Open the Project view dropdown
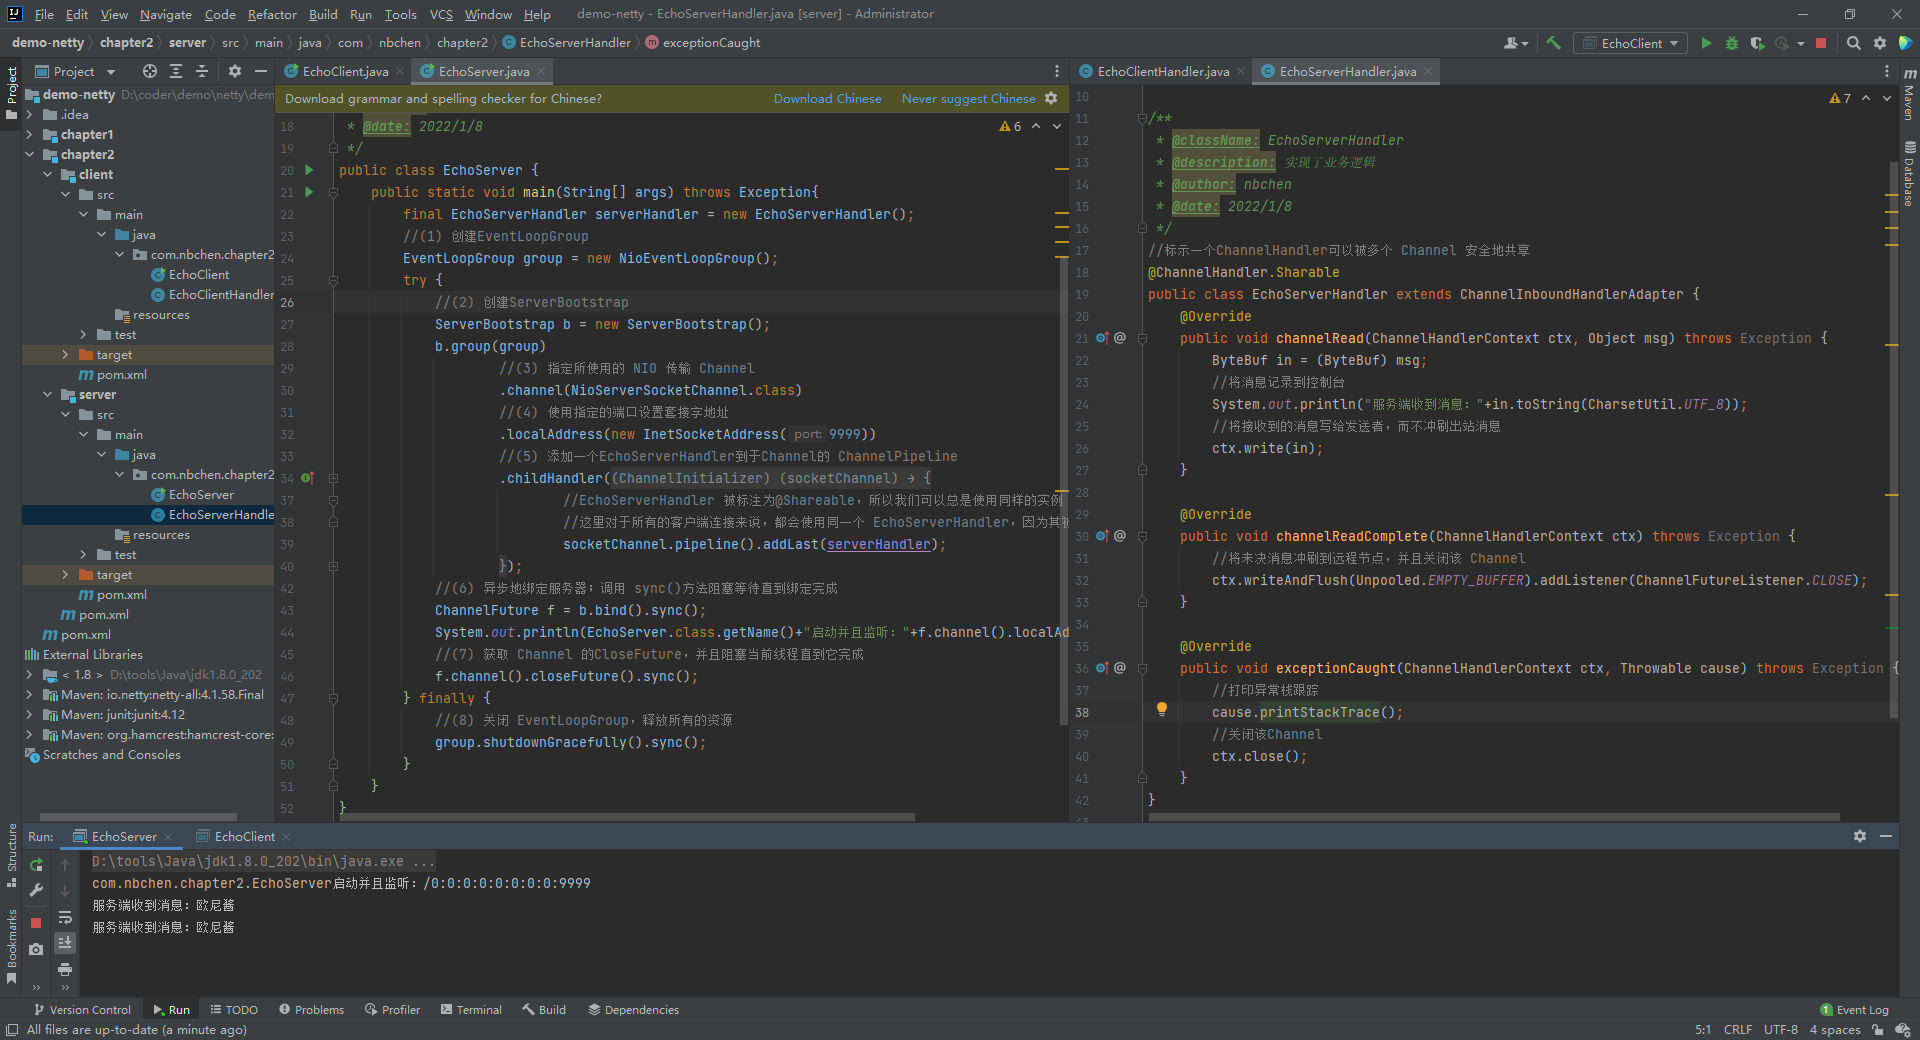Screen dimensions: 1920x1040 pyautogui.click(x=75, y=71)
